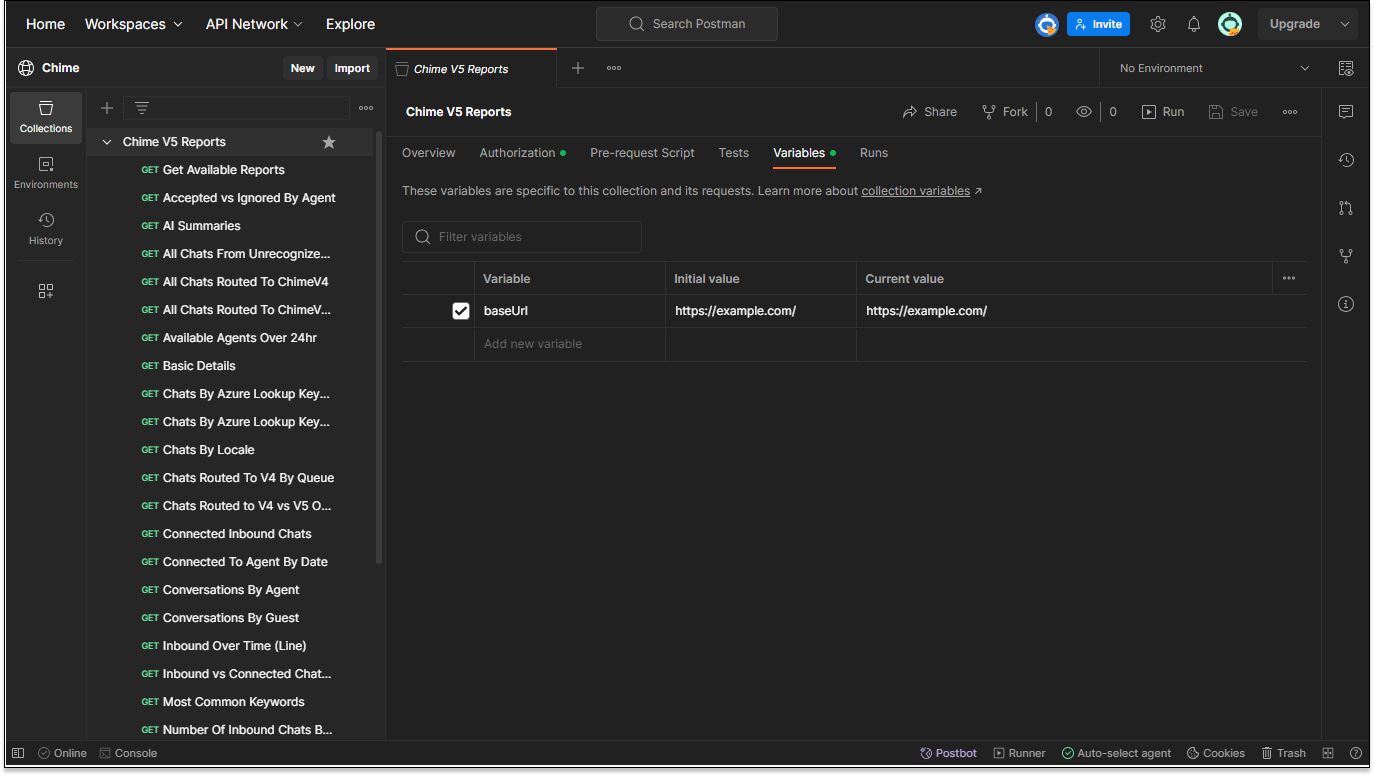The width and height of the screenshot is (1374, 776).
Task: Click the Share button
Action: pyautogui.click(x=930, y=112)
